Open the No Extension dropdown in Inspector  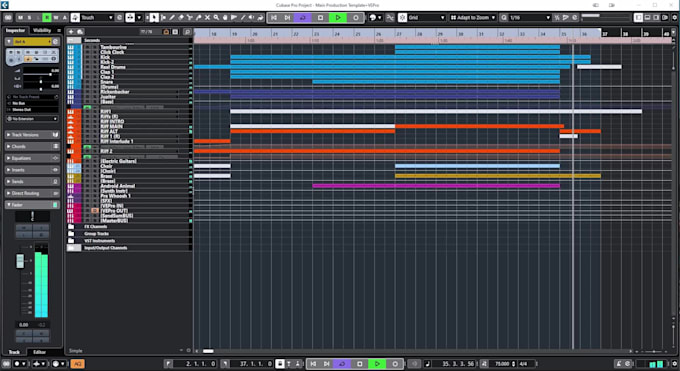(x=33, y=118)
